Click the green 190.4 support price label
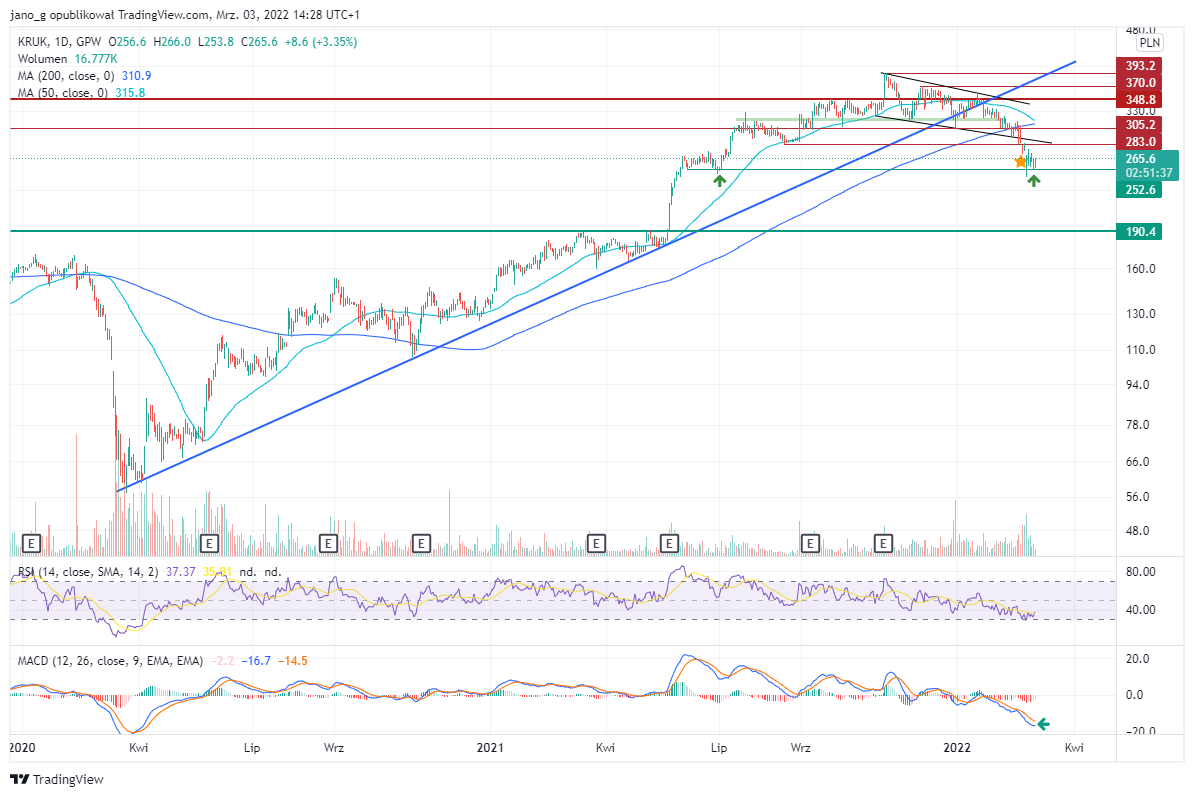This screenshot has width=1194, height=797. [x=1139, y=231]
